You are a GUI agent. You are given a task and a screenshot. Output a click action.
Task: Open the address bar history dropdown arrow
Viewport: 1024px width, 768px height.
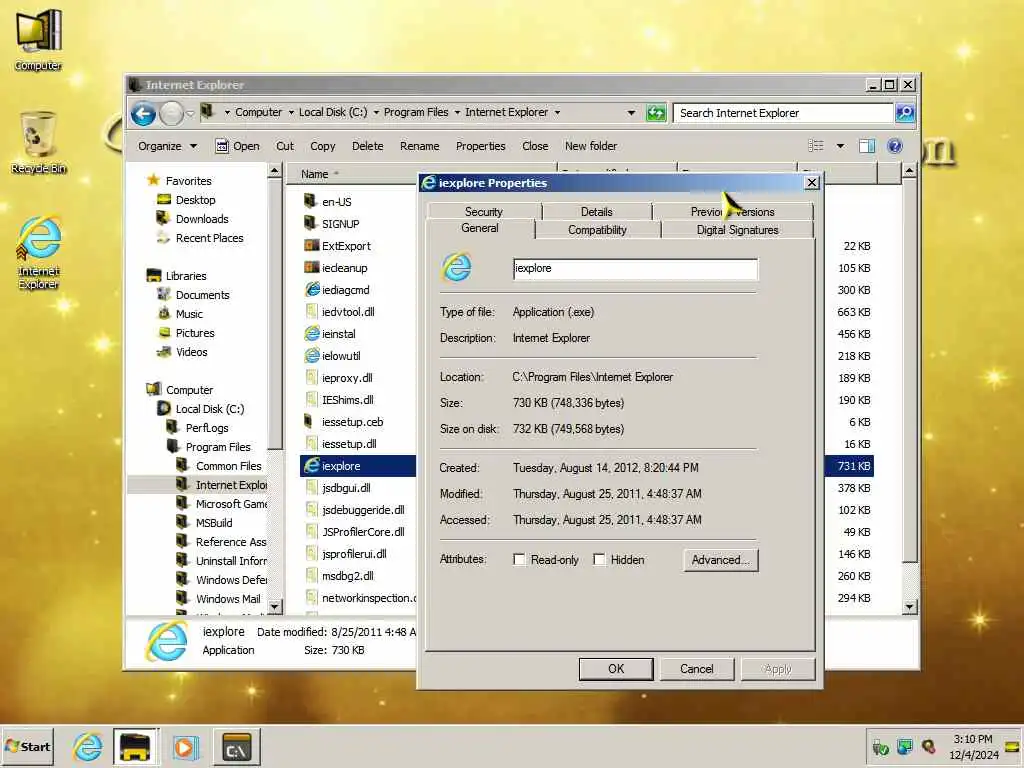(x=631, y=112)
